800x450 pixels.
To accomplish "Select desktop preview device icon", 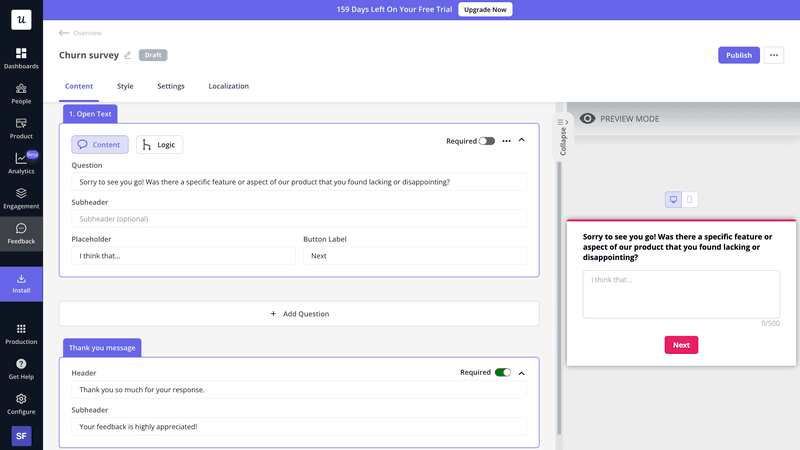I will click(674, 200).
